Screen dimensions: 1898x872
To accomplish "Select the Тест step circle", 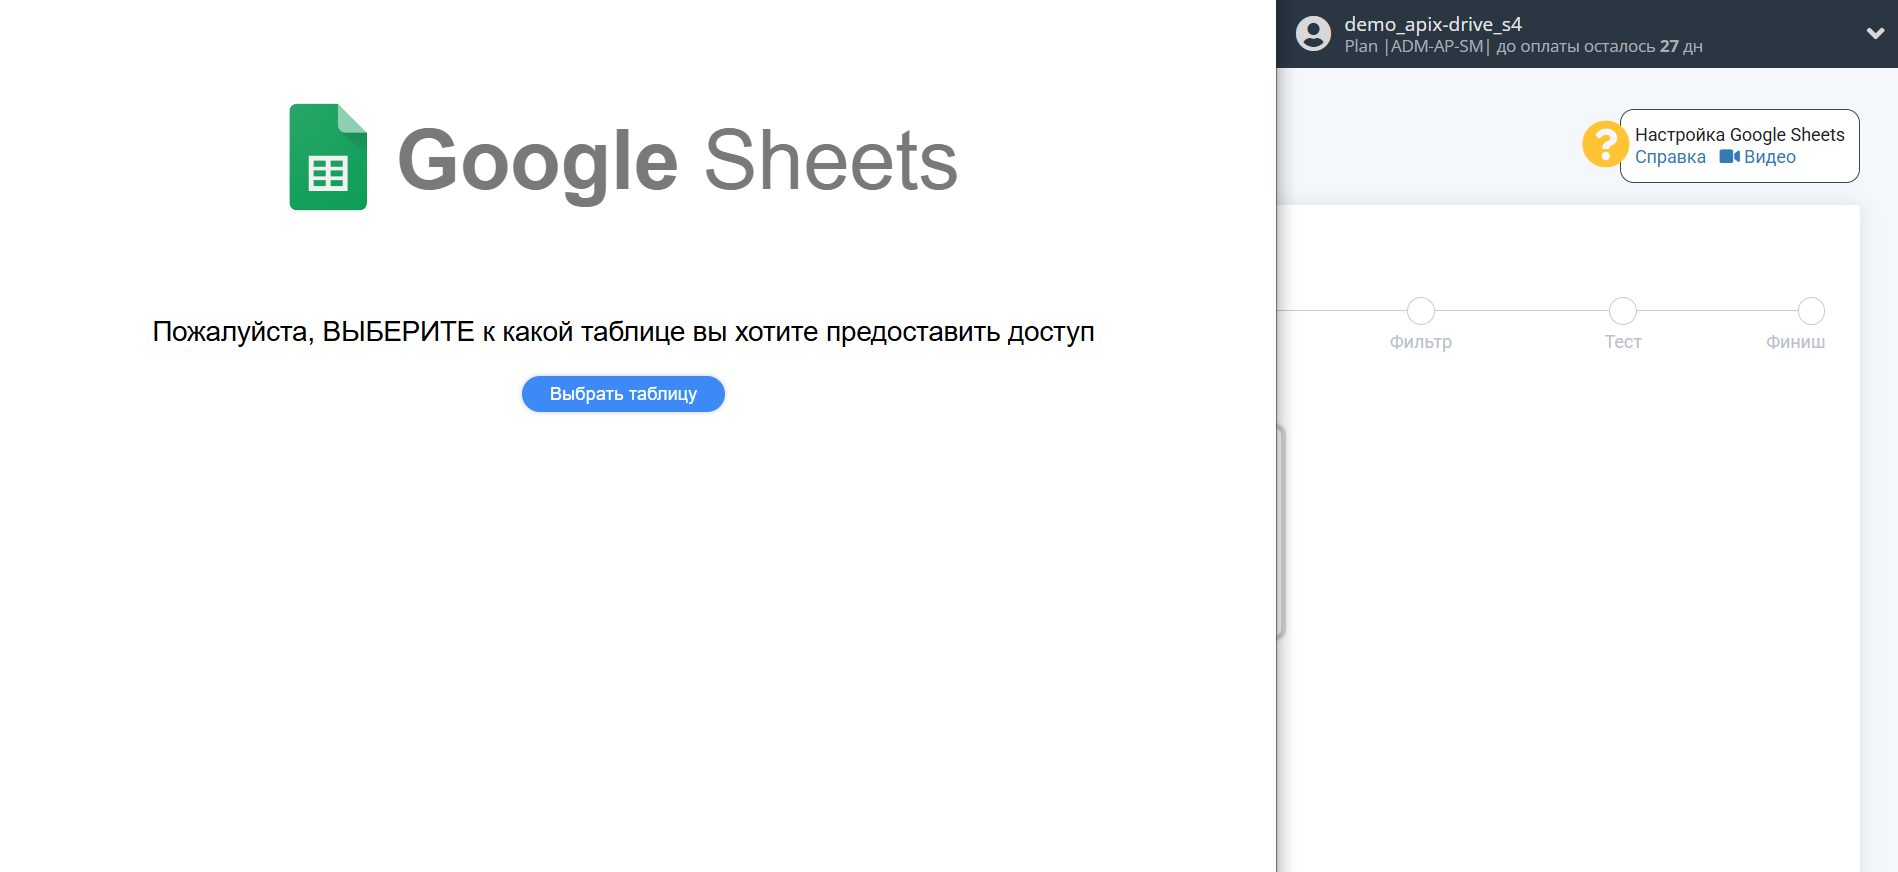I will pyautogui.click(x=1622, y=311).
